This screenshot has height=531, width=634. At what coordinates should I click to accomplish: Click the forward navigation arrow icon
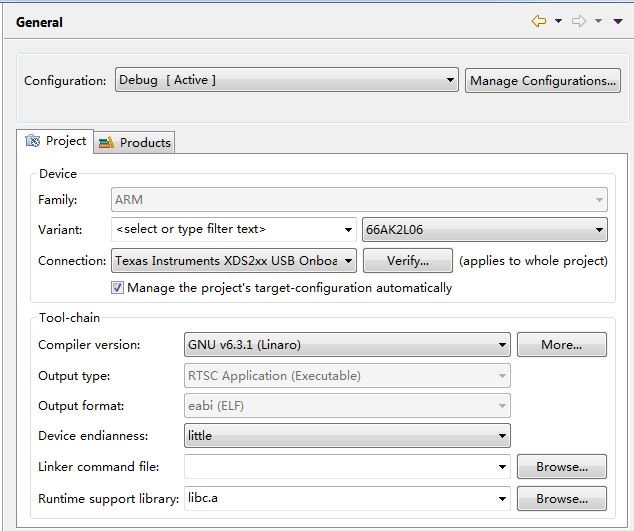click(x=579, y=21)
